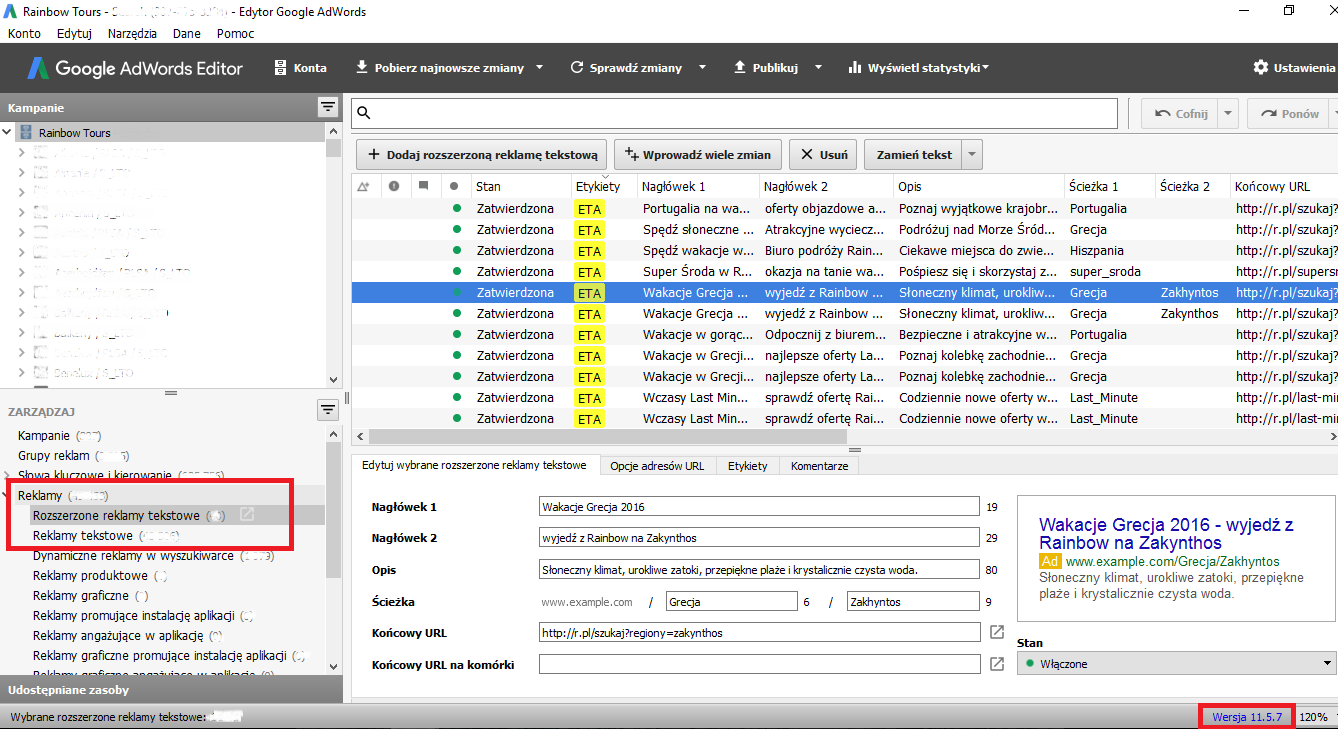Click Zamień tekst button

913,154
